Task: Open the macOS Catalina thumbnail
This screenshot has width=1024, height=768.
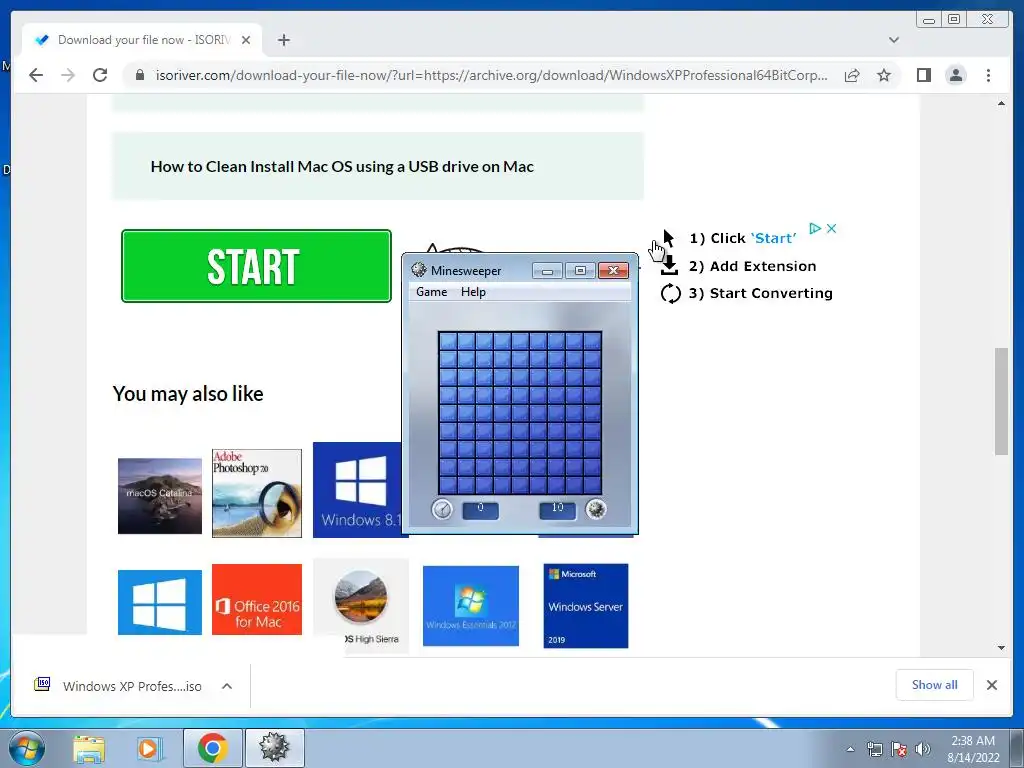Action: pos(160,496)
